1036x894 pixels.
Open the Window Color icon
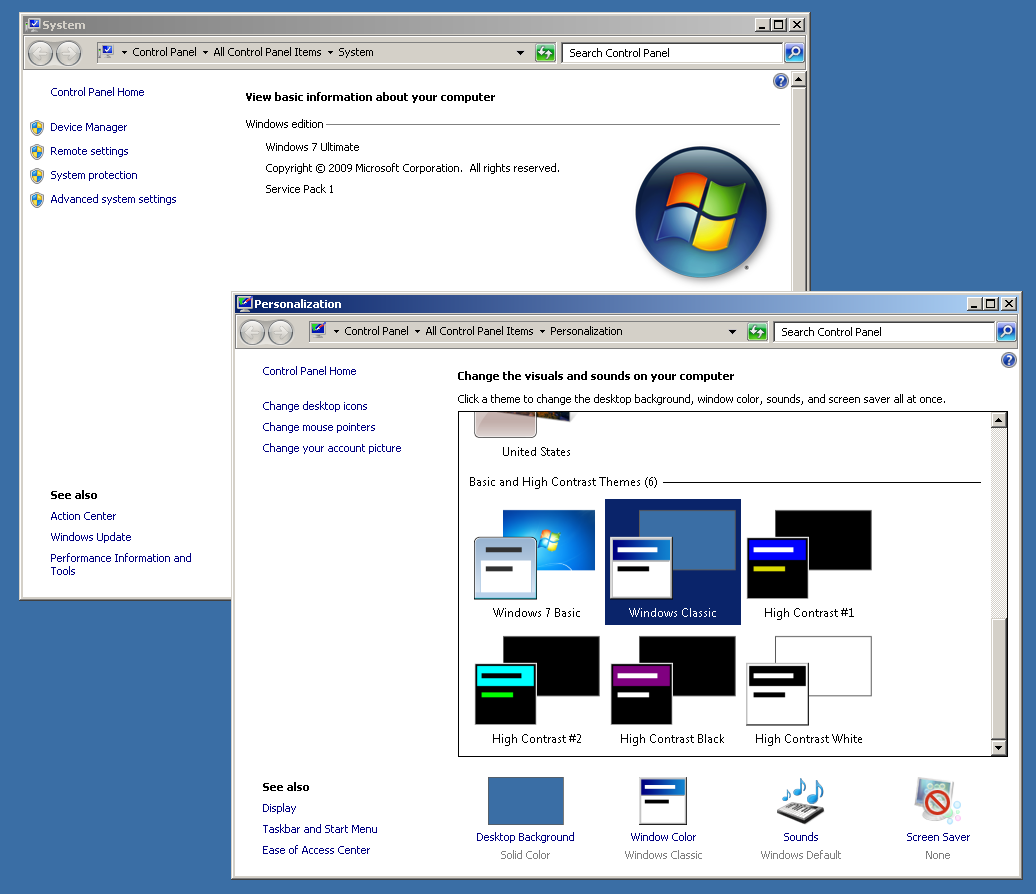point(663,802)
